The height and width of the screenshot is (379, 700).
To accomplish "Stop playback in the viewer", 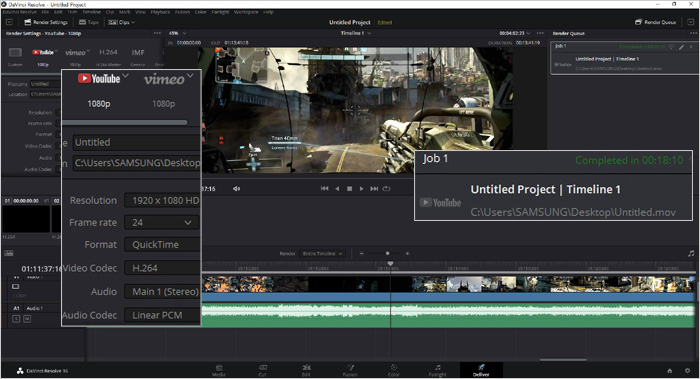I will click(350, 189).
